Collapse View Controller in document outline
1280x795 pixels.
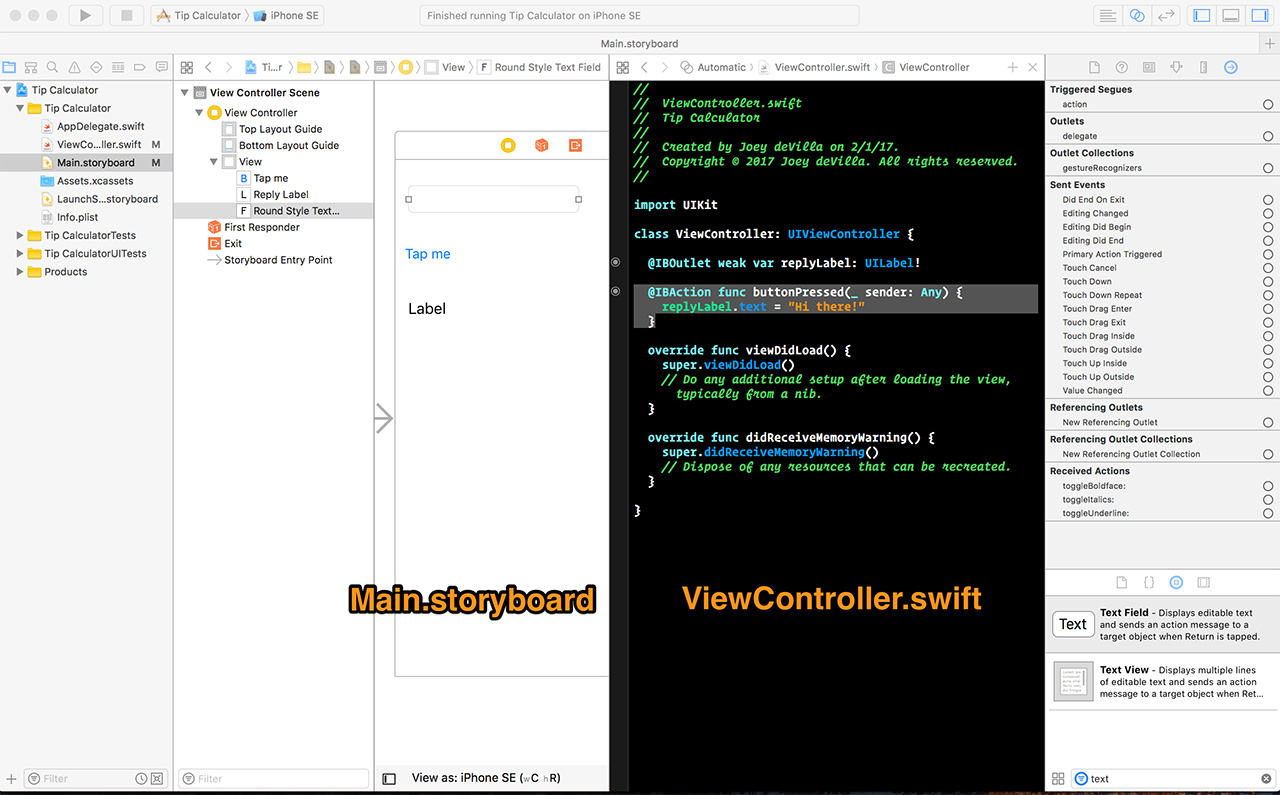(199, 113)
